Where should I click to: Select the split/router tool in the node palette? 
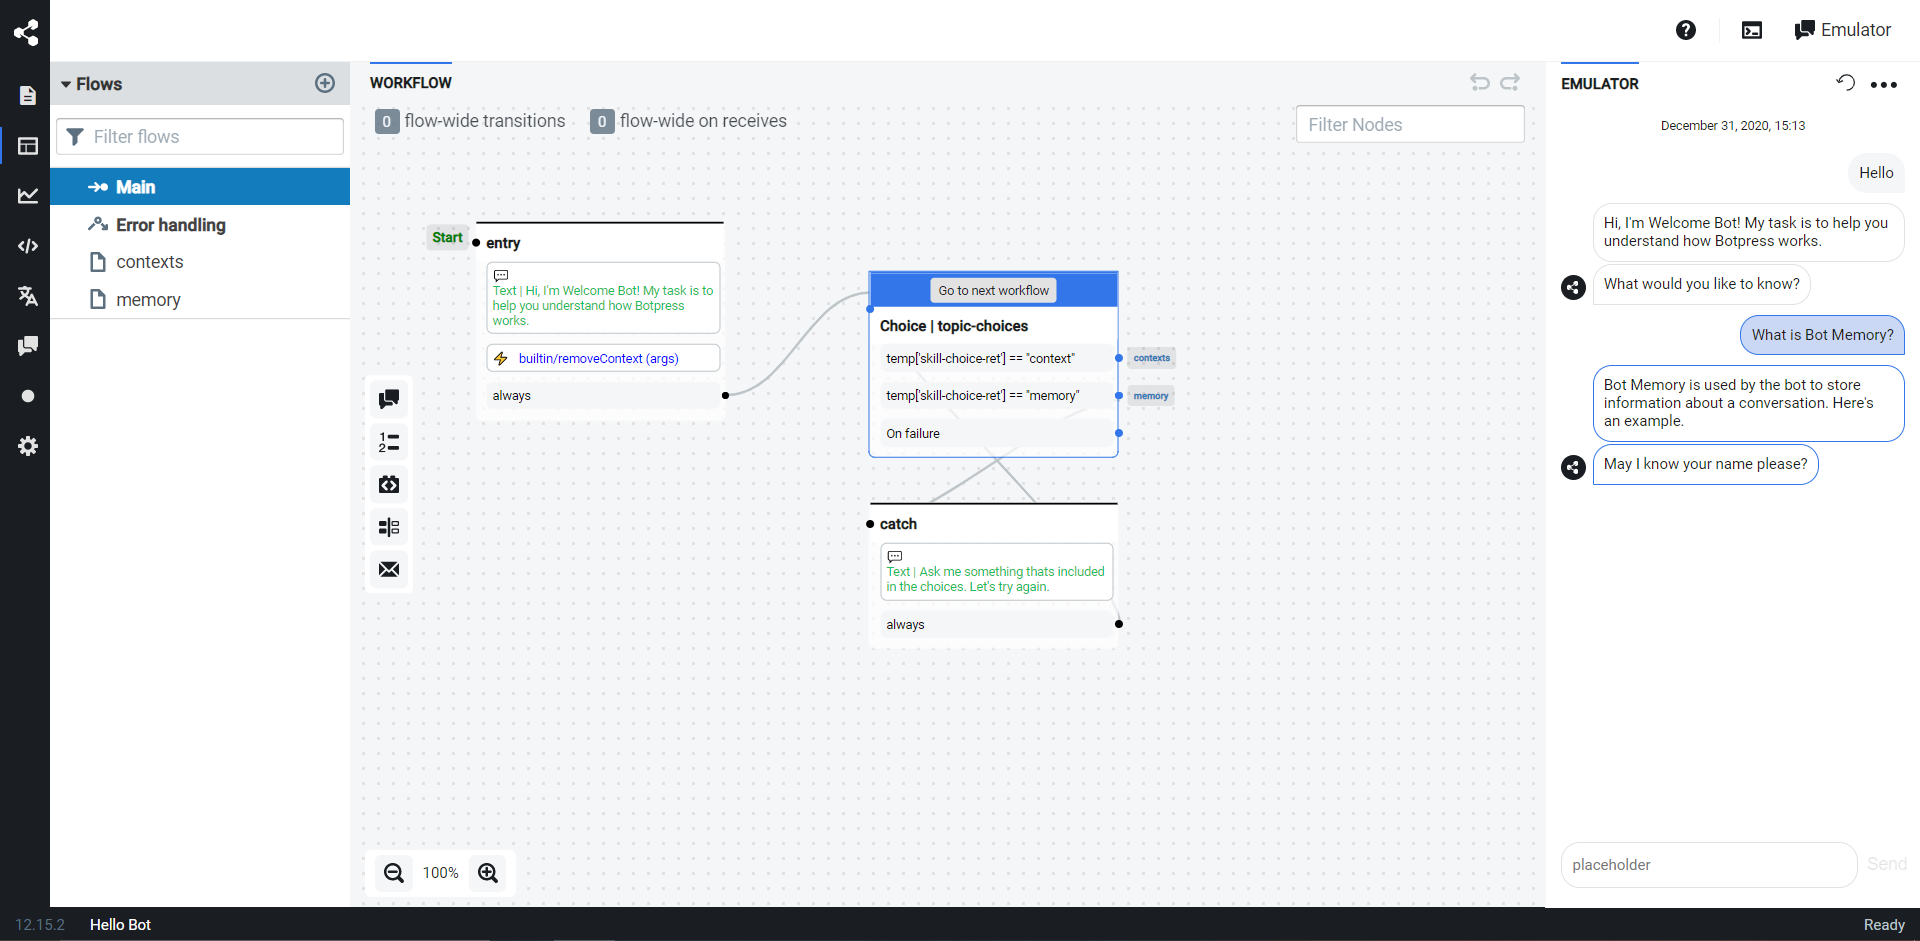(x=388, y=527)
